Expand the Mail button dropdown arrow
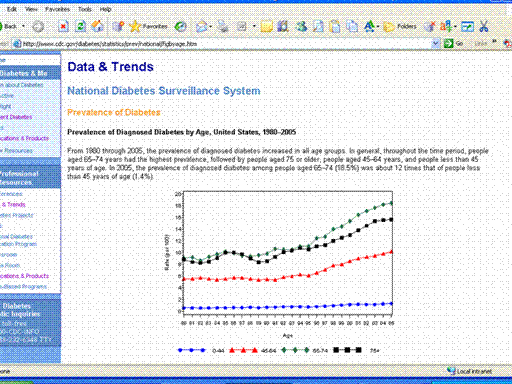 point(211,26)
